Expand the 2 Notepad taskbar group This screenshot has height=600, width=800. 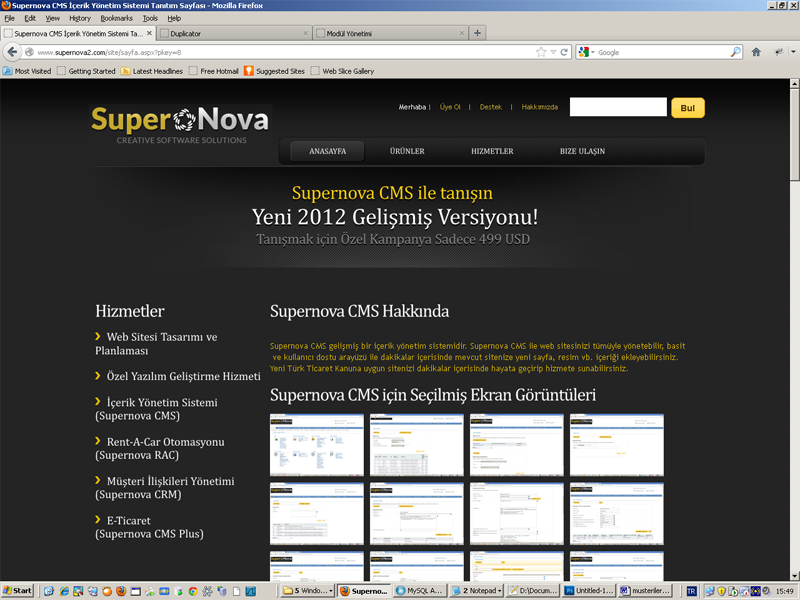[x=477, y=591]
